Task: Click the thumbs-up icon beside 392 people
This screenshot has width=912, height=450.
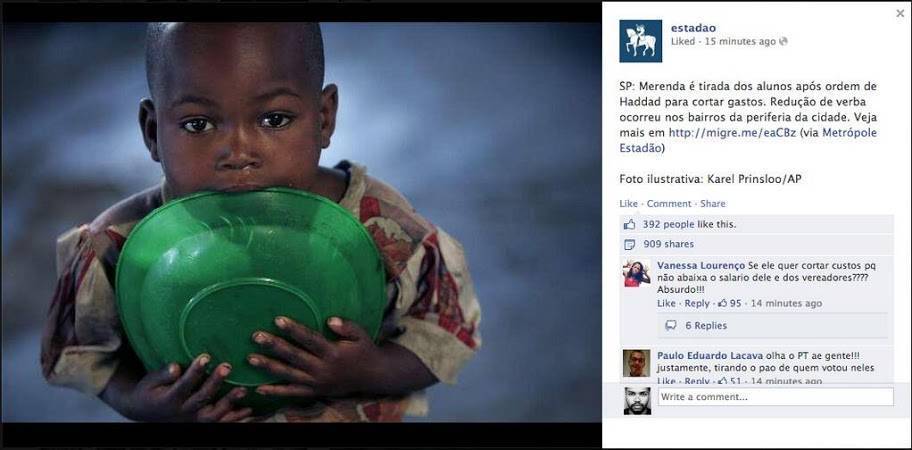Action: point(629,224)
